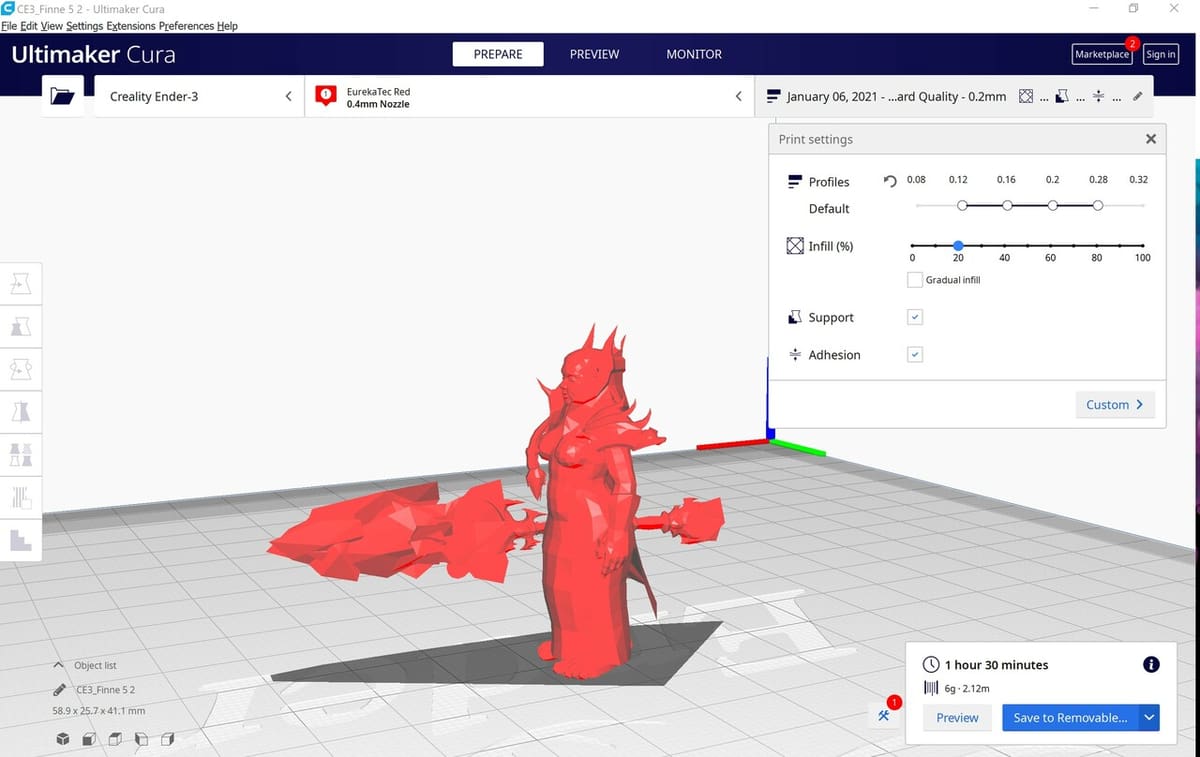
Task: Set profile layer height to 0.12
Action: (x=962, y=205)
